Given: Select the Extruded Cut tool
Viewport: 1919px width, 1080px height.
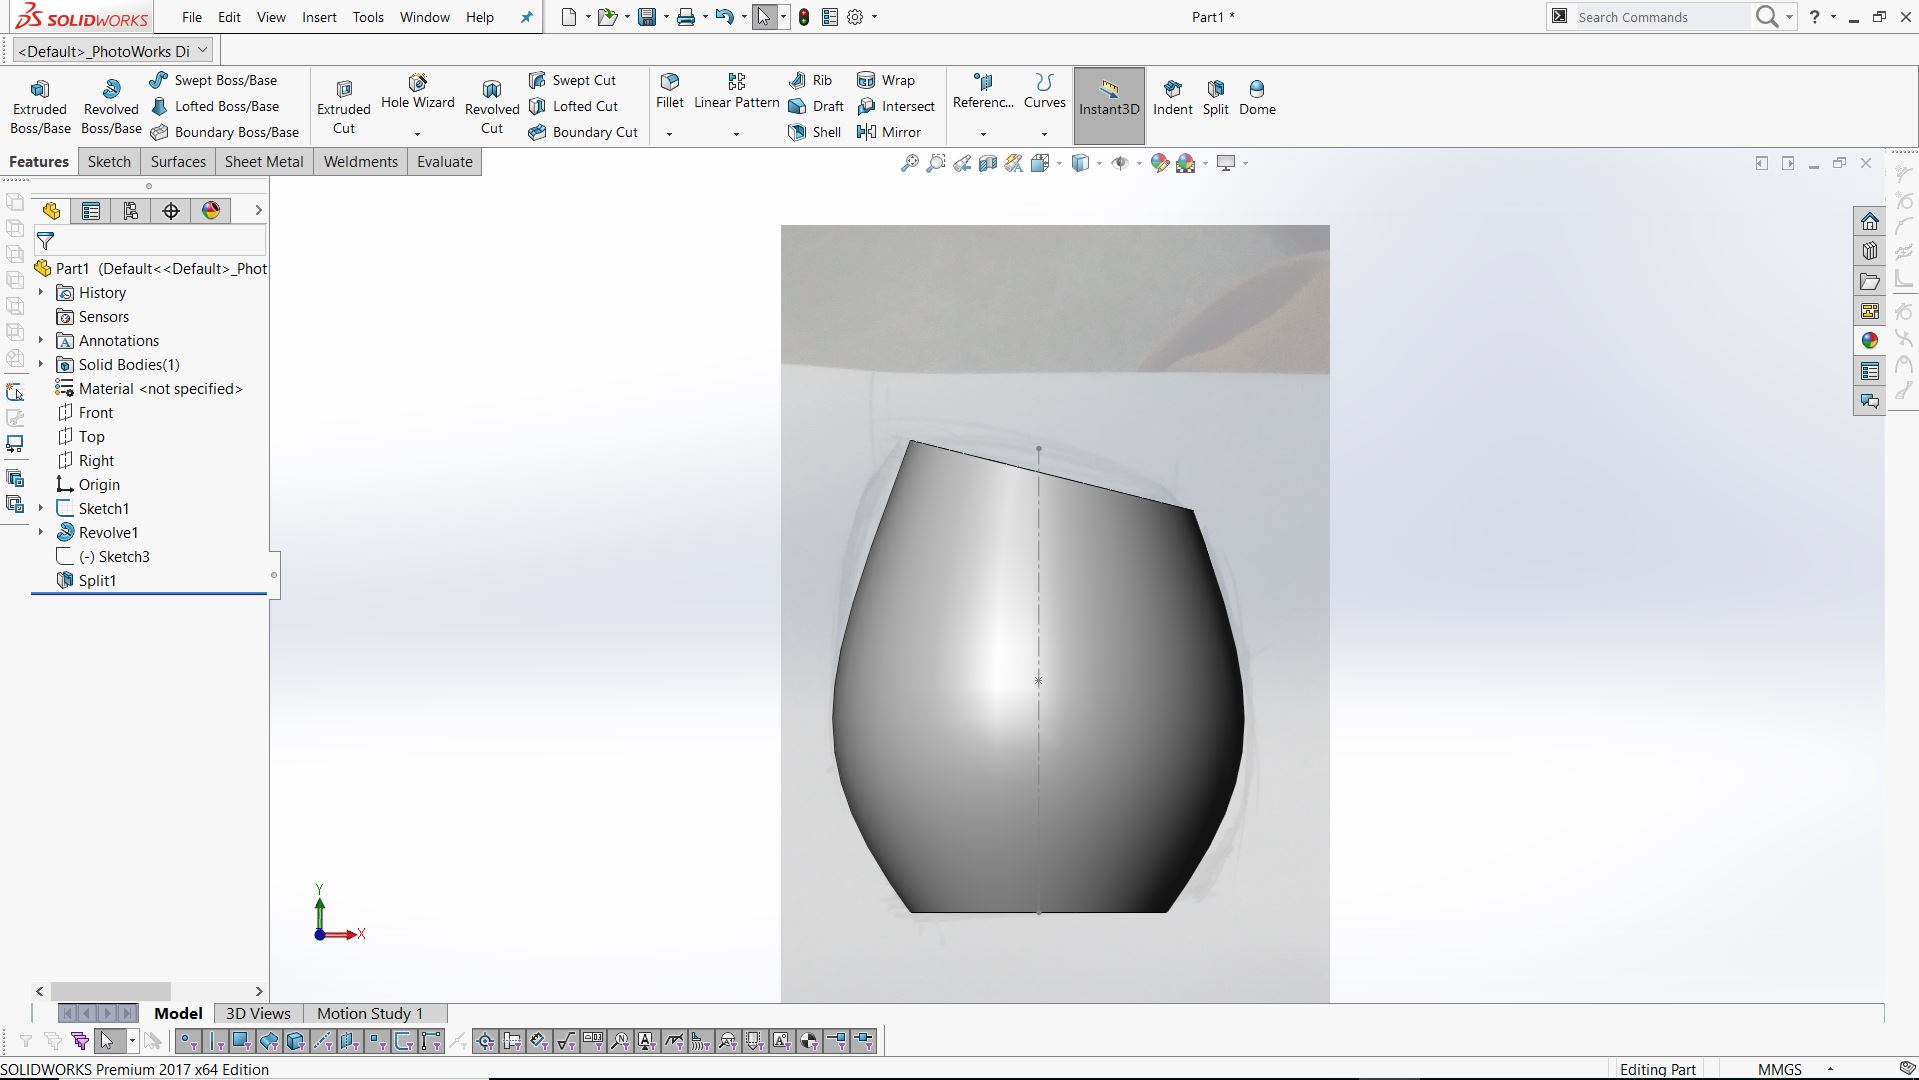Looking at the screenshot, I should 344,106.
